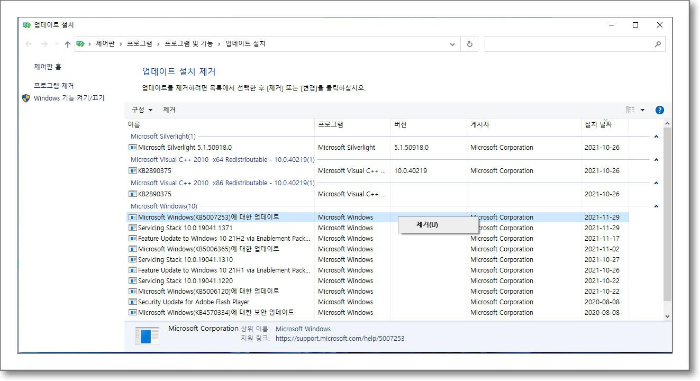Click icon of KB2890375 under x86 Redistributable
Image resolution: width=700 pixels, height=381 pixels.
click(133, 194)
